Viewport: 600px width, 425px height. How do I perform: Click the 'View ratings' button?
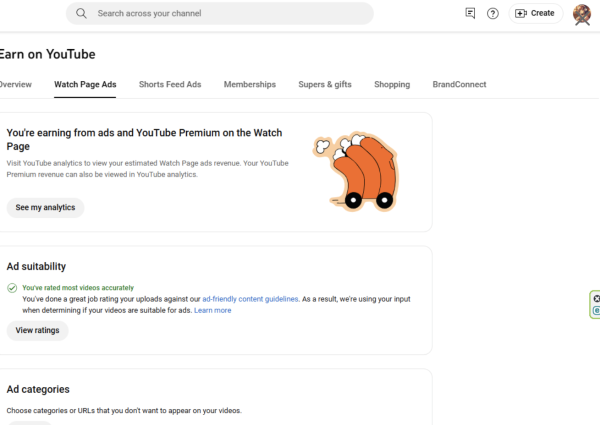[x=37, y=330]
